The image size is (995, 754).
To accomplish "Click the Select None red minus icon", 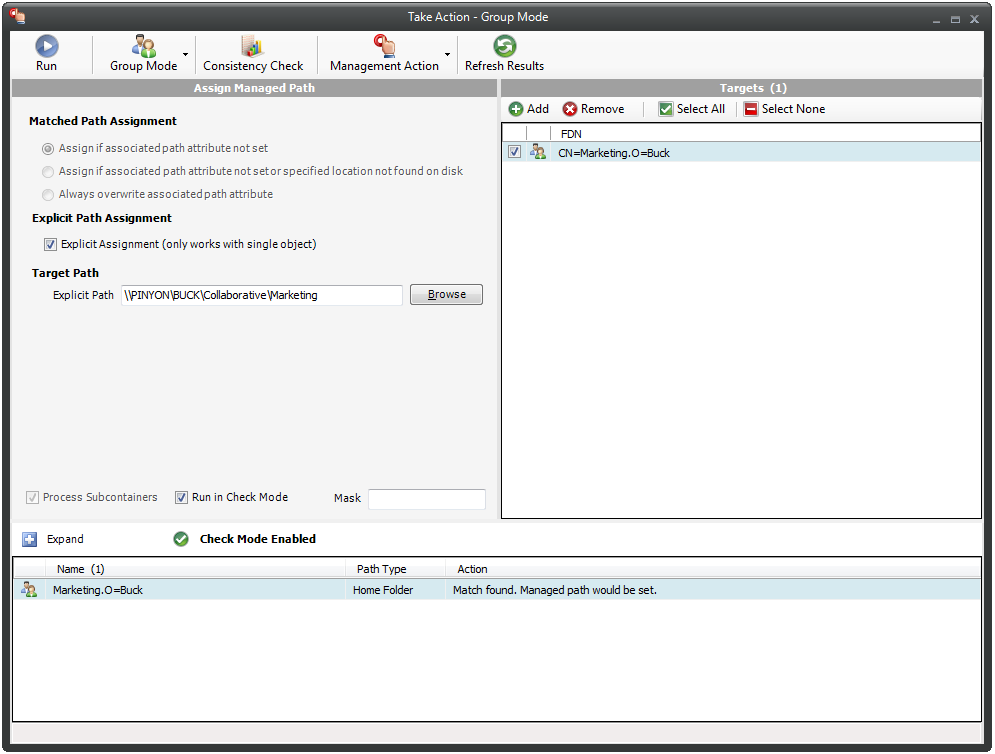I will (x=751, y=109).
